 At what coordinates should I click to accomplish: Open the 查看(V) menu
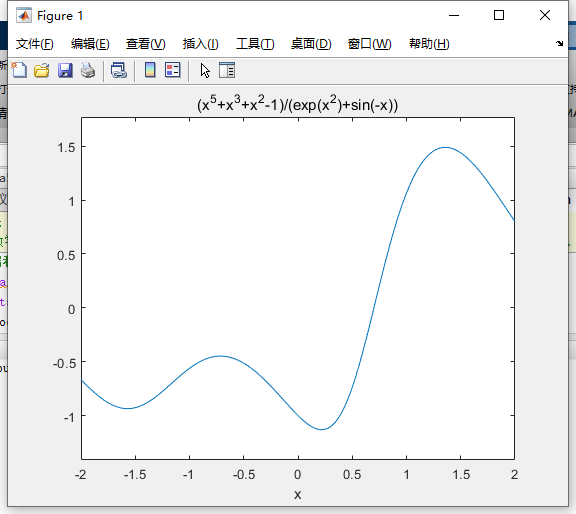coord(145,44)
